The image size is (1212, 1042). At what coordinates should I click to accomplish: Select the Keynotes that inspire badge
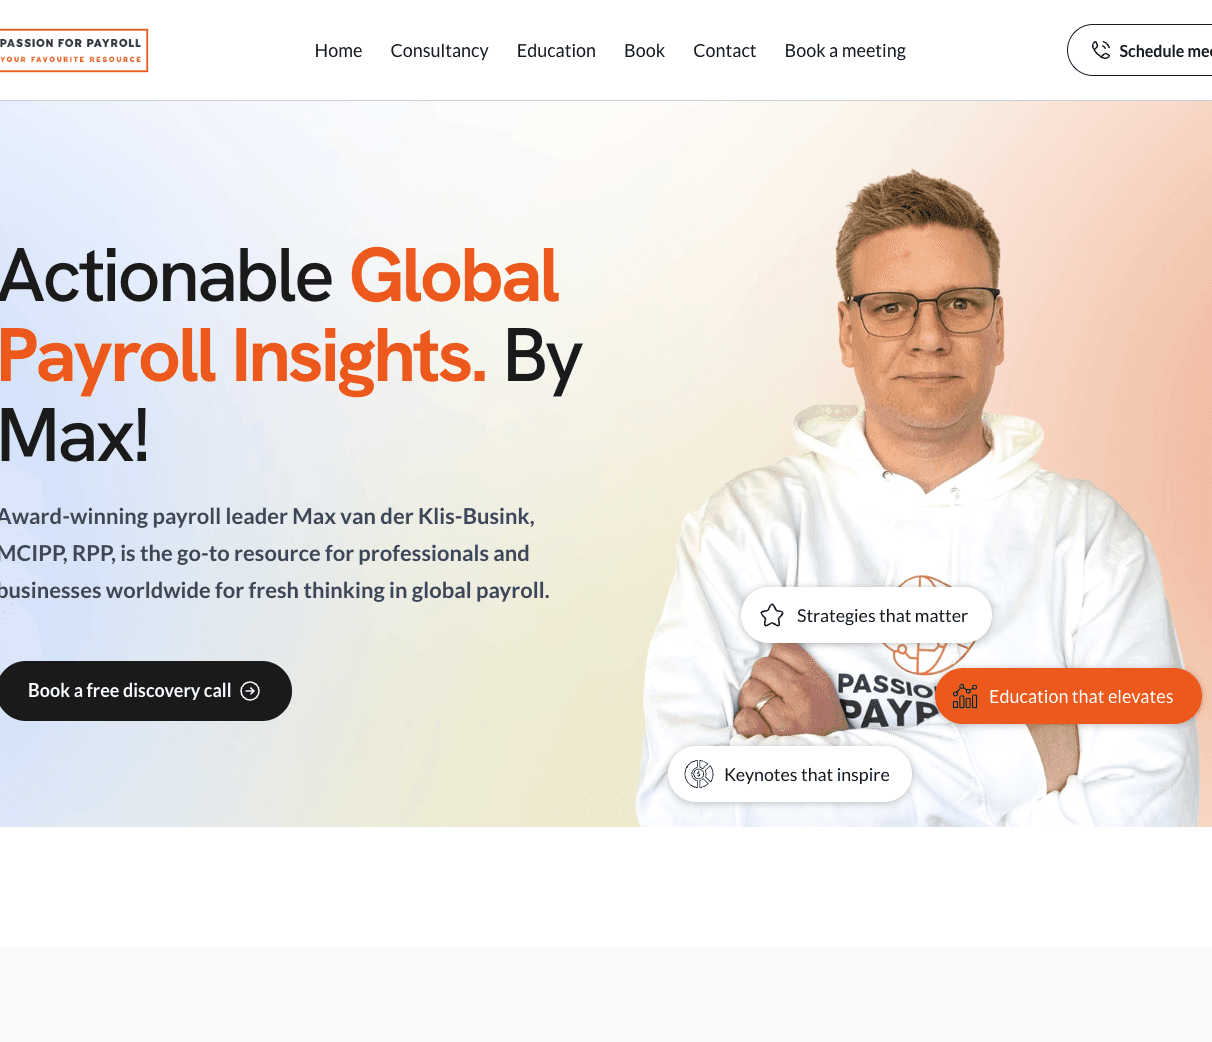coord(790,774)
